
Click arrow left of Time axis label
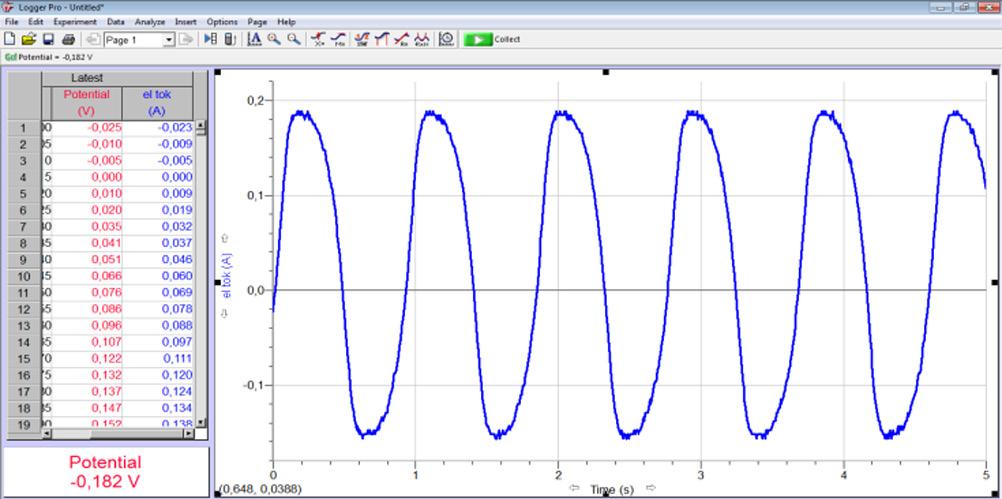[x=574, y=488]
